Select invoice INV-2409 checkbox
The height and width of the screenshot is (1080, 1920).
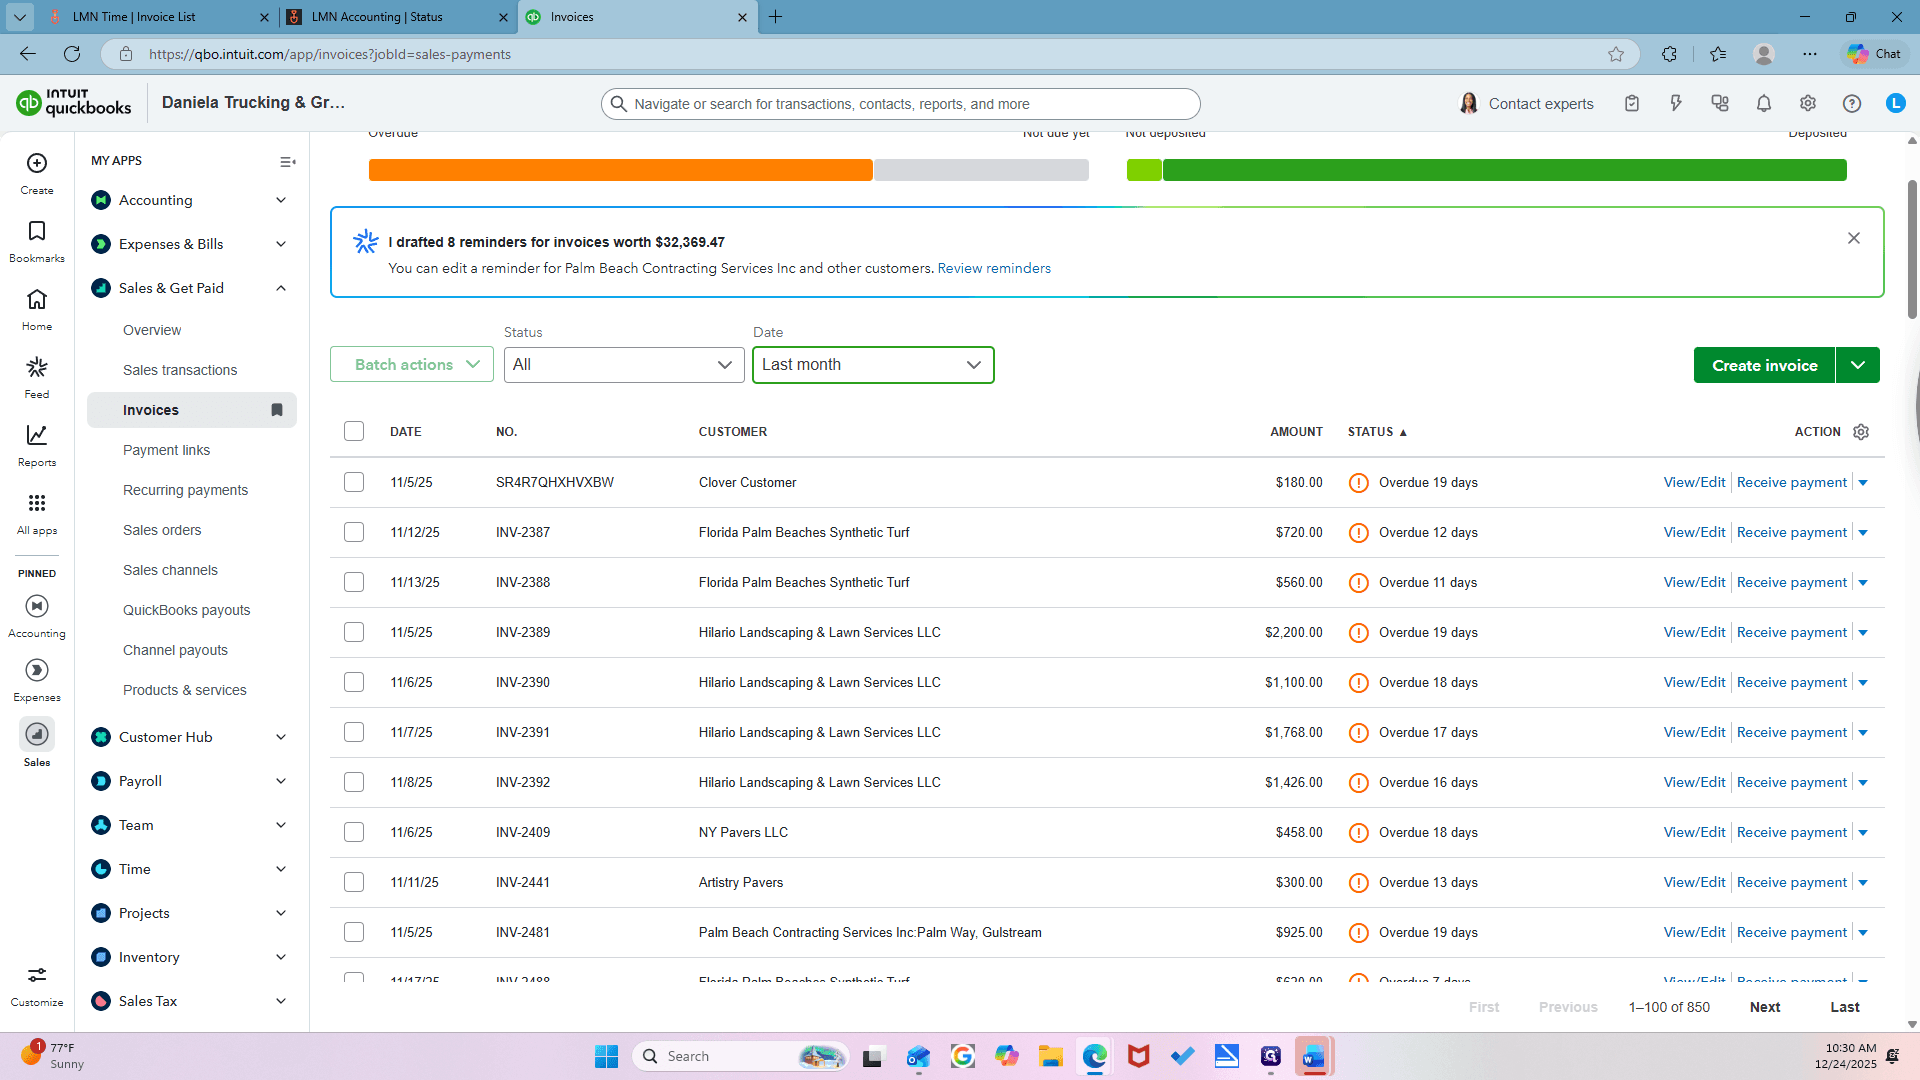pyautogui.click(x=354, y=832)
